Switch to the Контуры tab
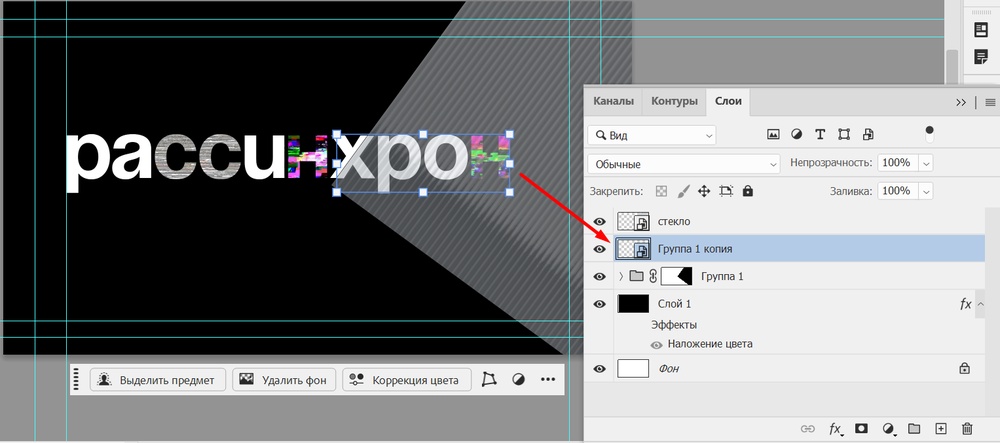Screen dimensions: 1000x443 (x=674, y=101)
